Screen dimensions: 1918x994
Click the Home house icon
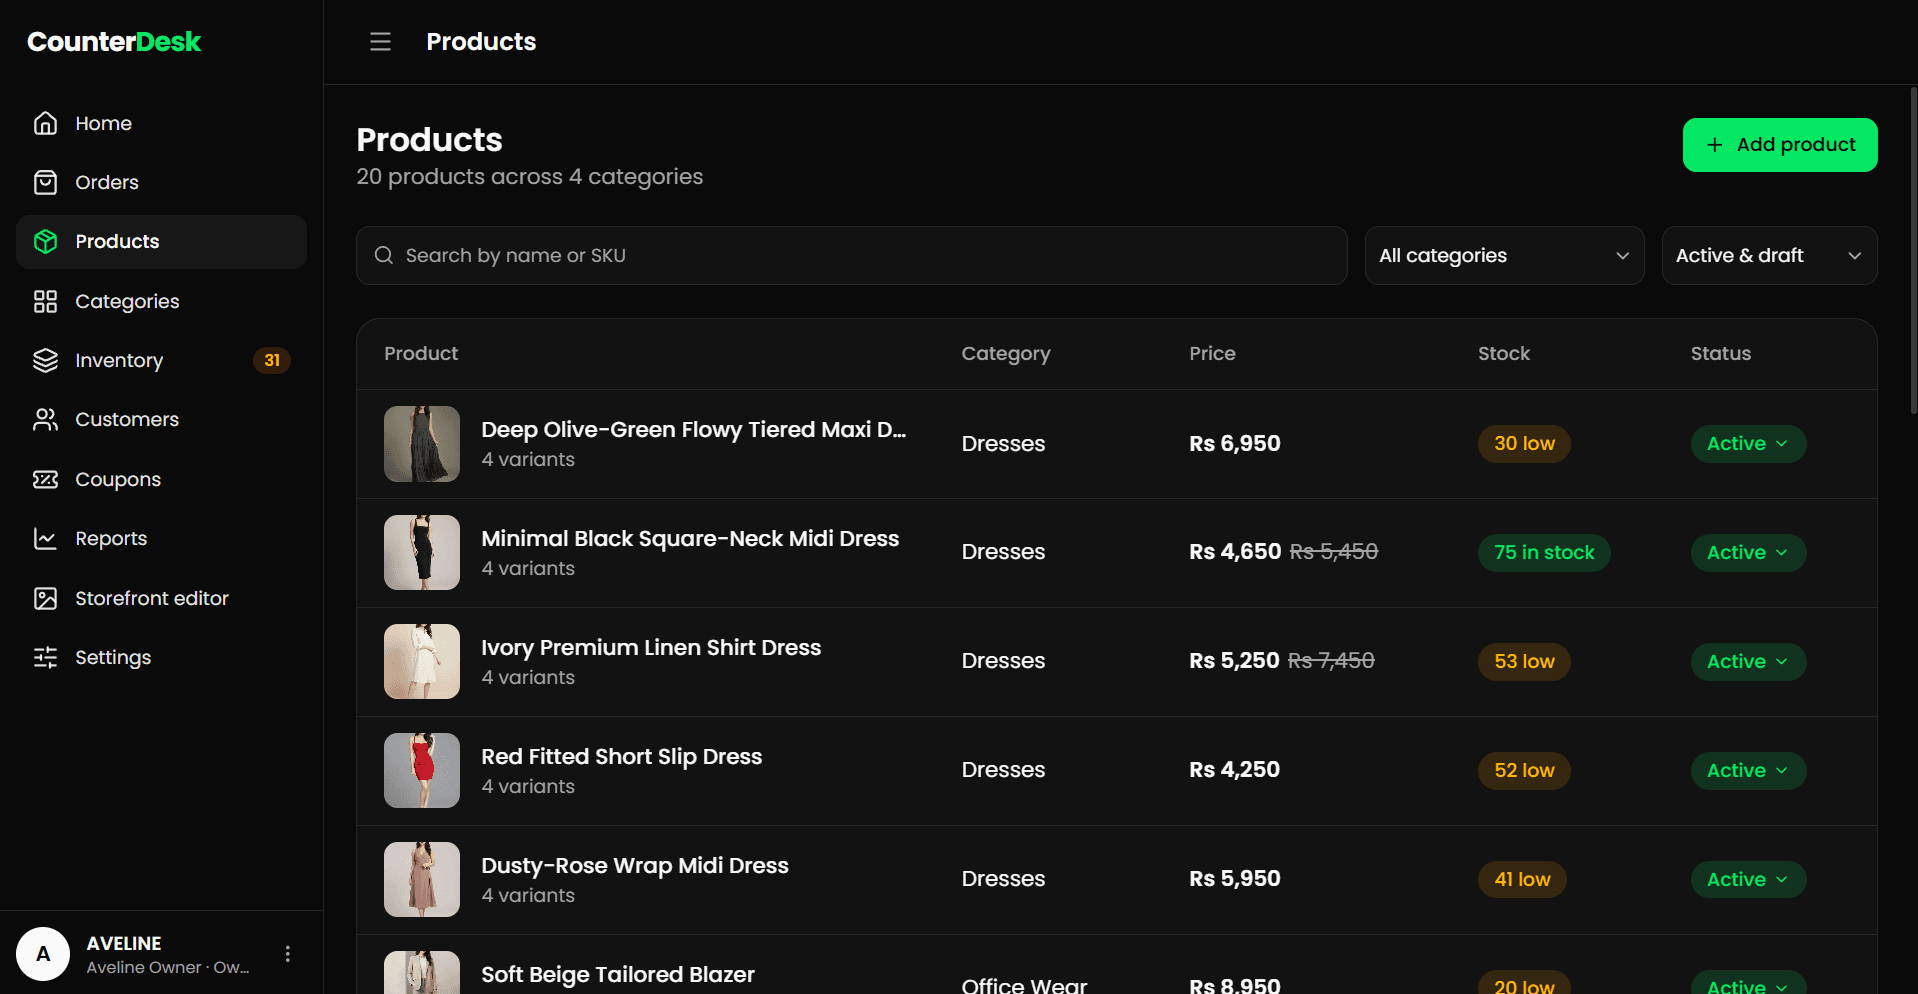(45, 123)
